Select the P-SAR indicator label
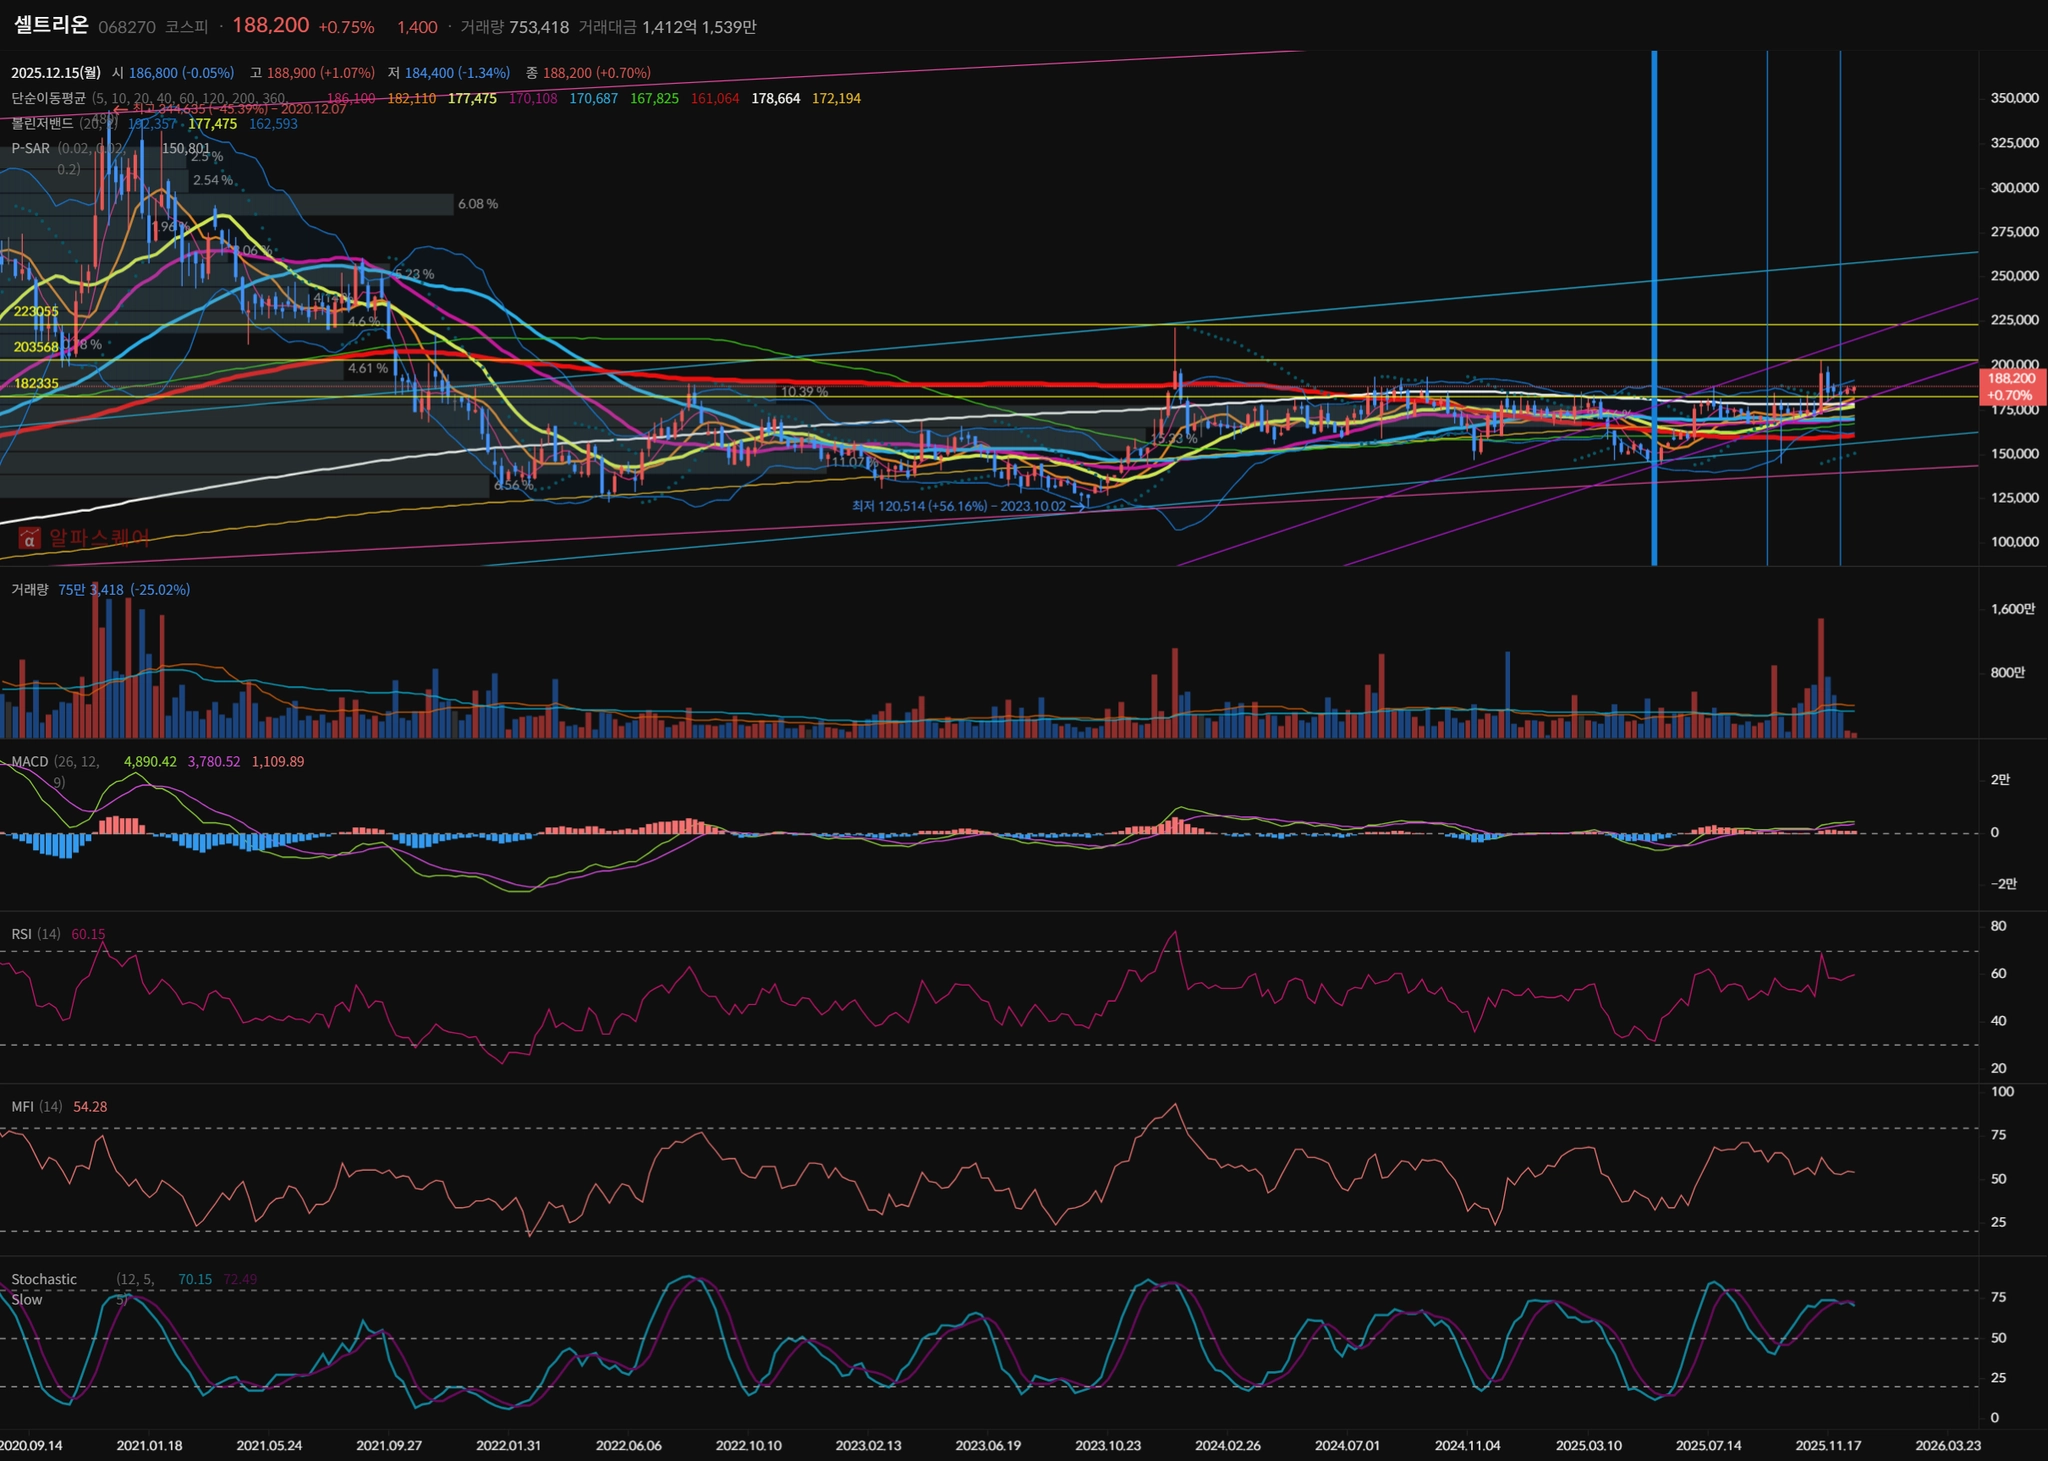2048x1461 pixels. coord(30,148)
